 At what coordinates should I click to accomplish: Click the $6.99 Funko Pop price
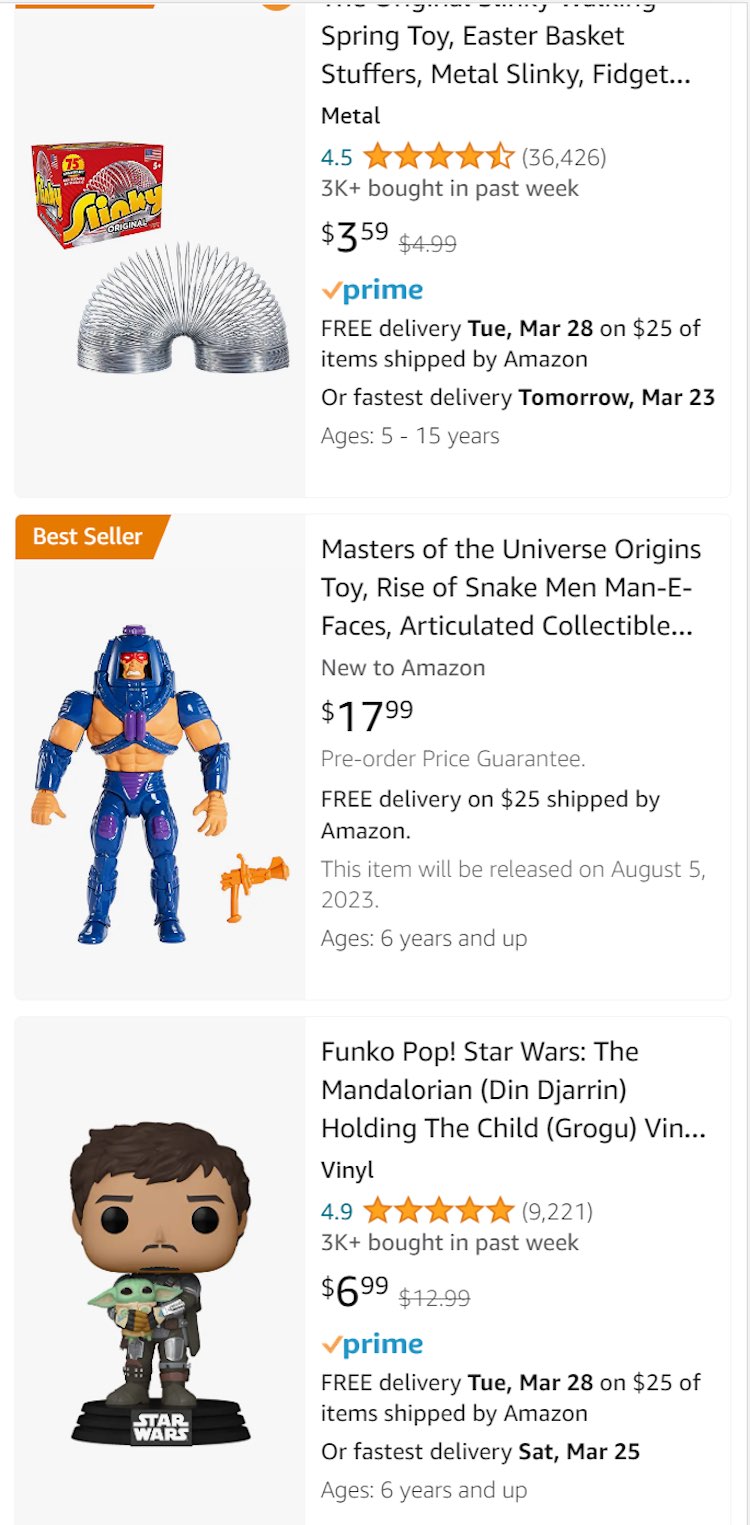click(x=355, y=1290)
